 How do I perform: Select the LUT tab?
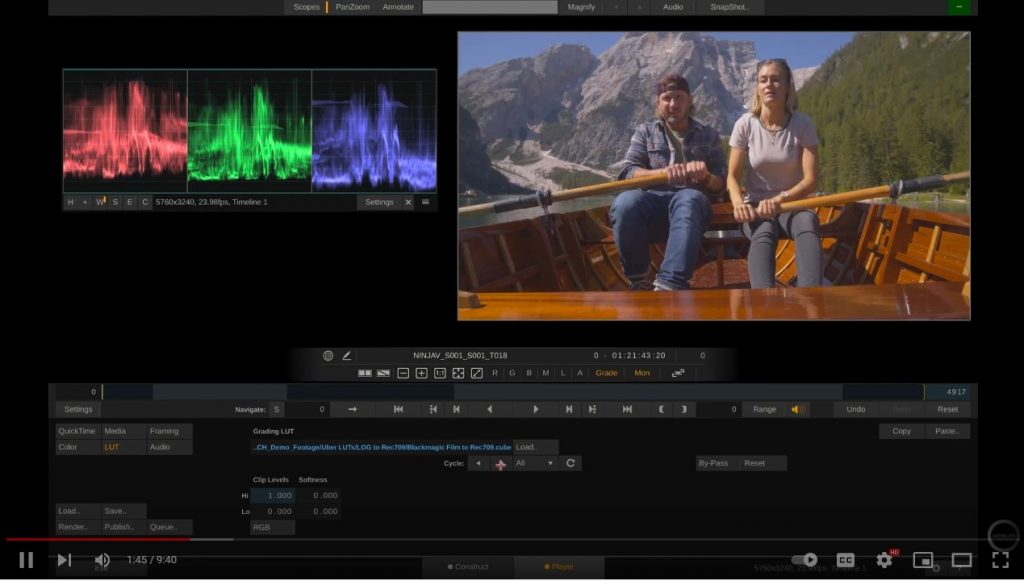click(123, 448)
